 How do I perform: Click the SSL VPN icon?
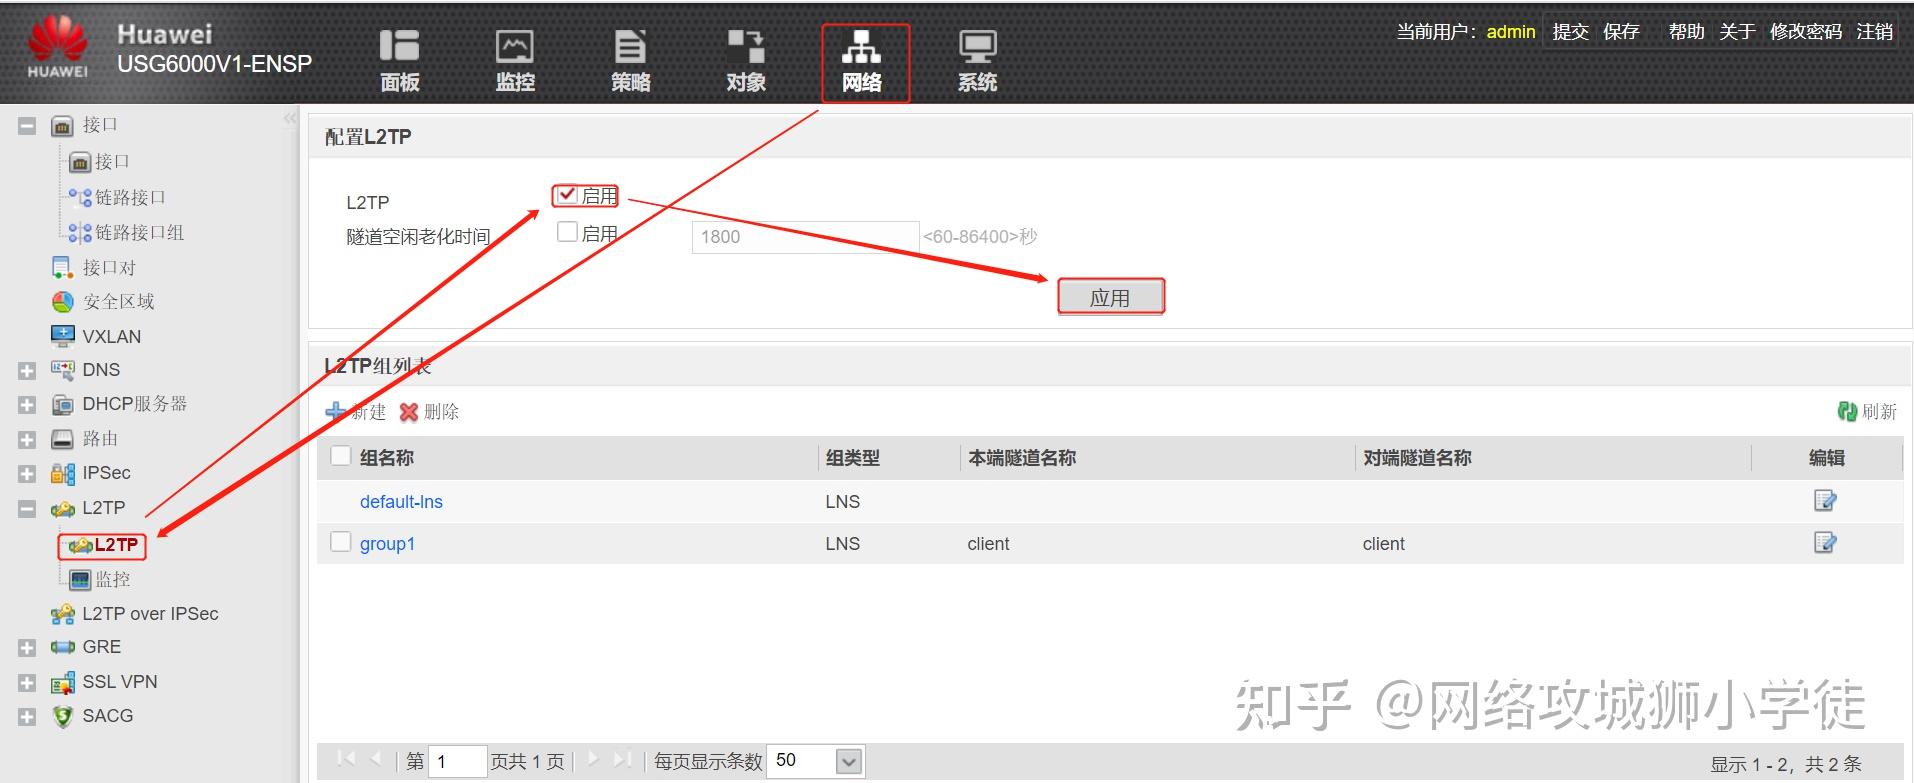(62, 682)
